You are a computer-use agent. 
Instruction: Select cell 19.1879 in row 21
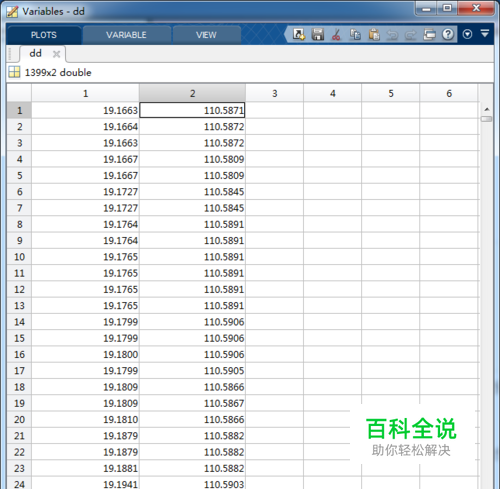coord(85,436)
